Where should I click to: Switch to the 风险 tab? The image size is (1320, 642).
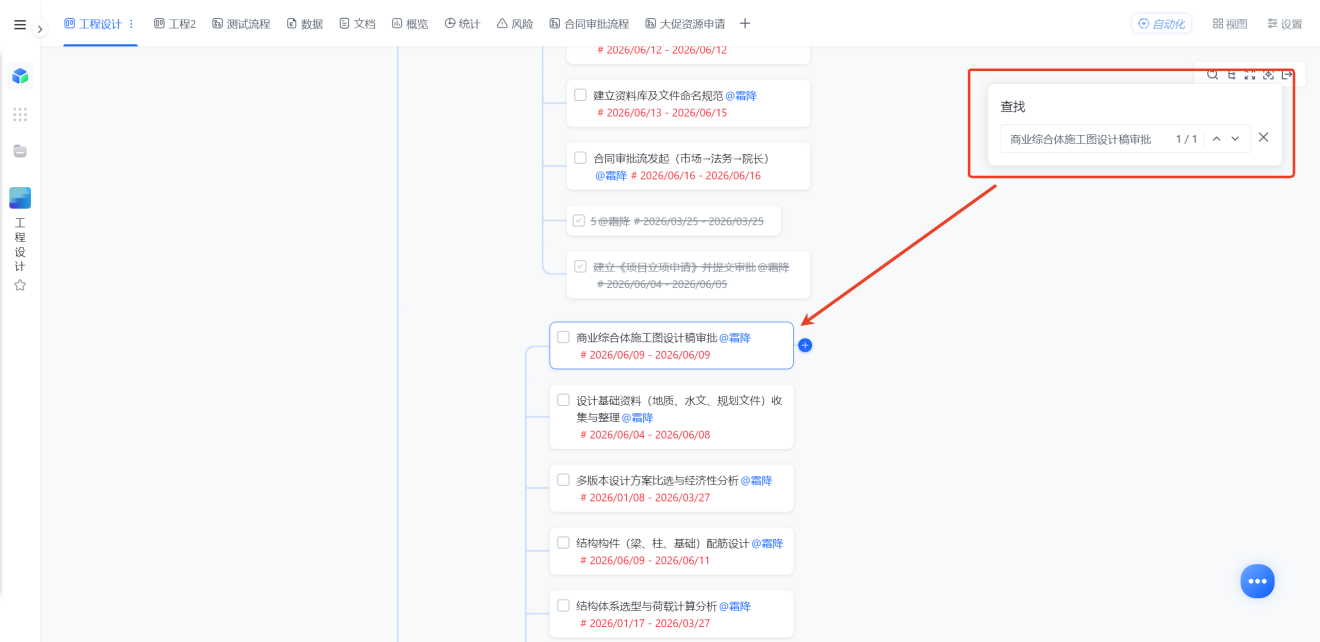[515, 24]
